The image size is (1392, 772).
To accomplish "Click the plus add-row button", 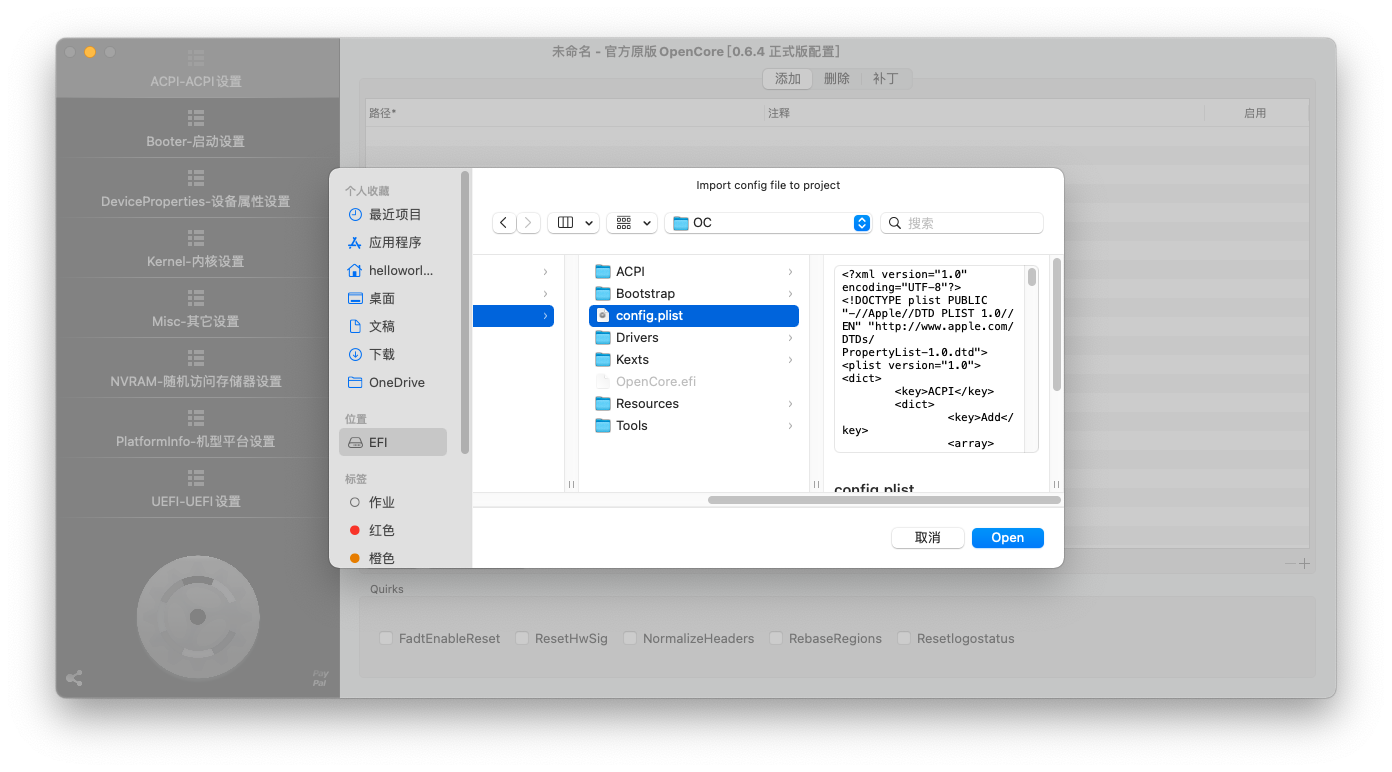I will pos(1304,564).
